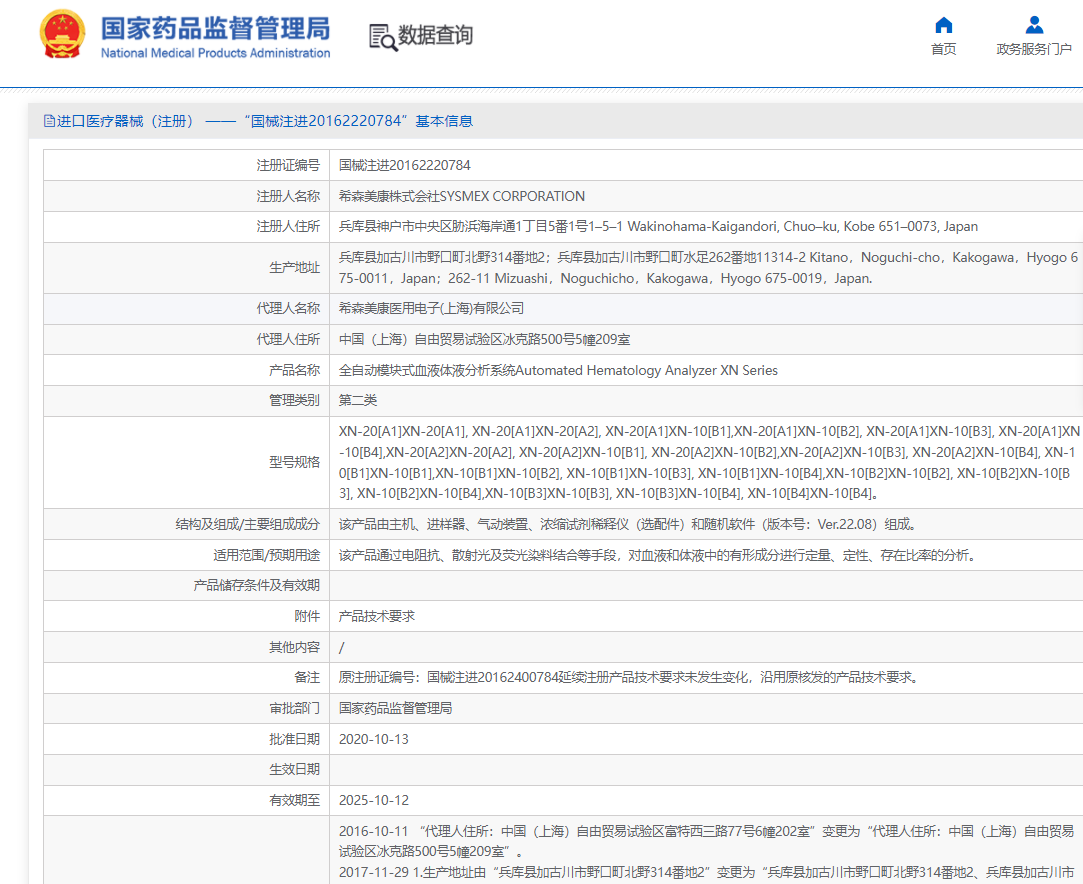Click the 代理人名称 row label

point(288,308)
